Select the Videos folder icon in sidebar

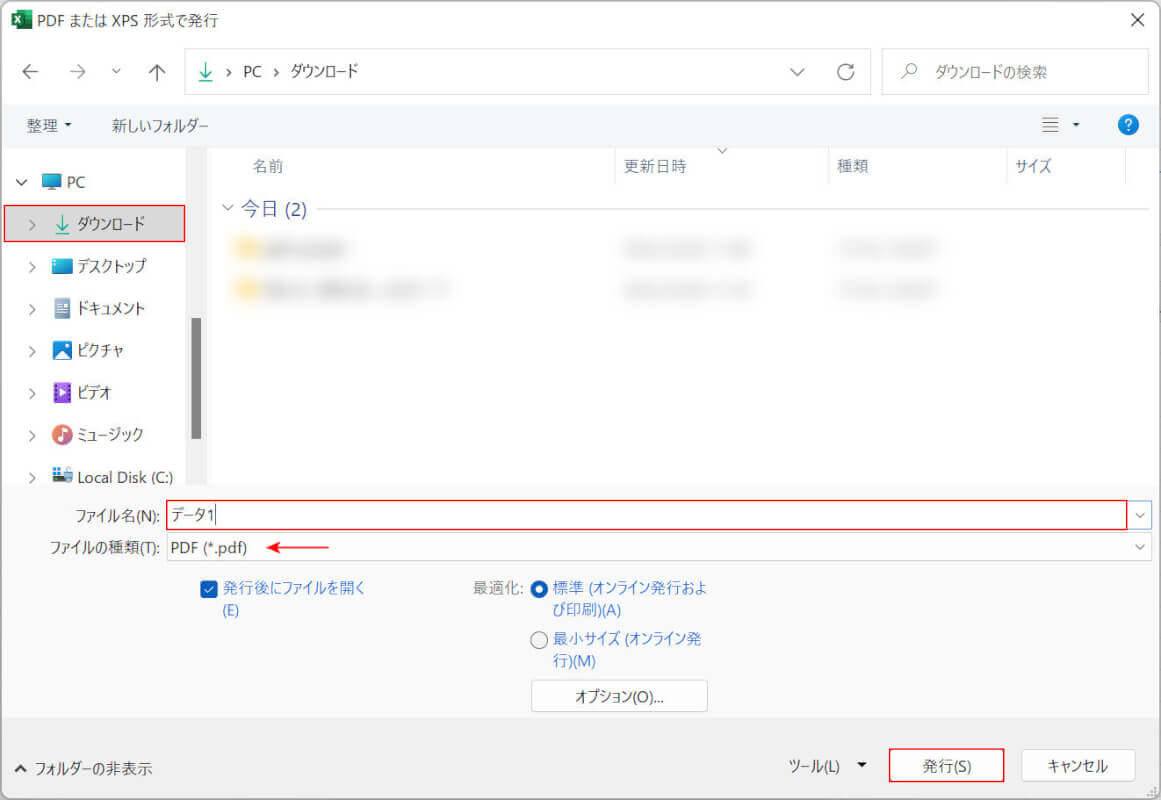click(62, 393)
